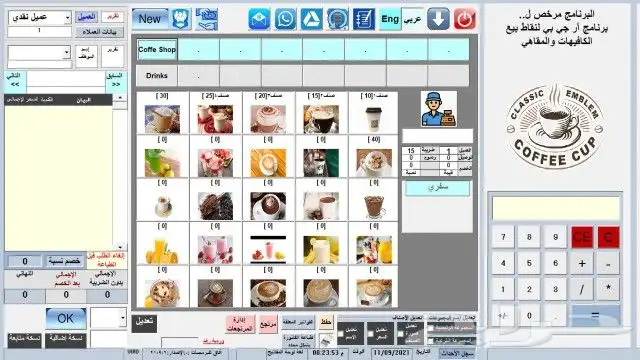Viewport: 640px width, 360px height.
Task: Open بيانات العملاء customer data
Action: [x=100, y=32]
